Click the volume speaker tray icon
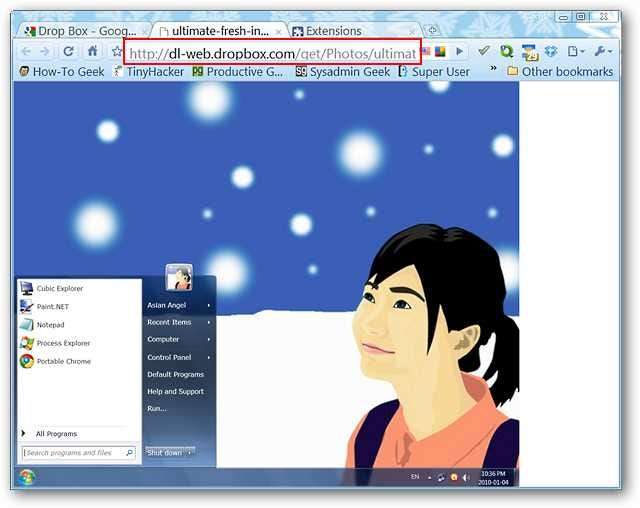 click(466, 477)
